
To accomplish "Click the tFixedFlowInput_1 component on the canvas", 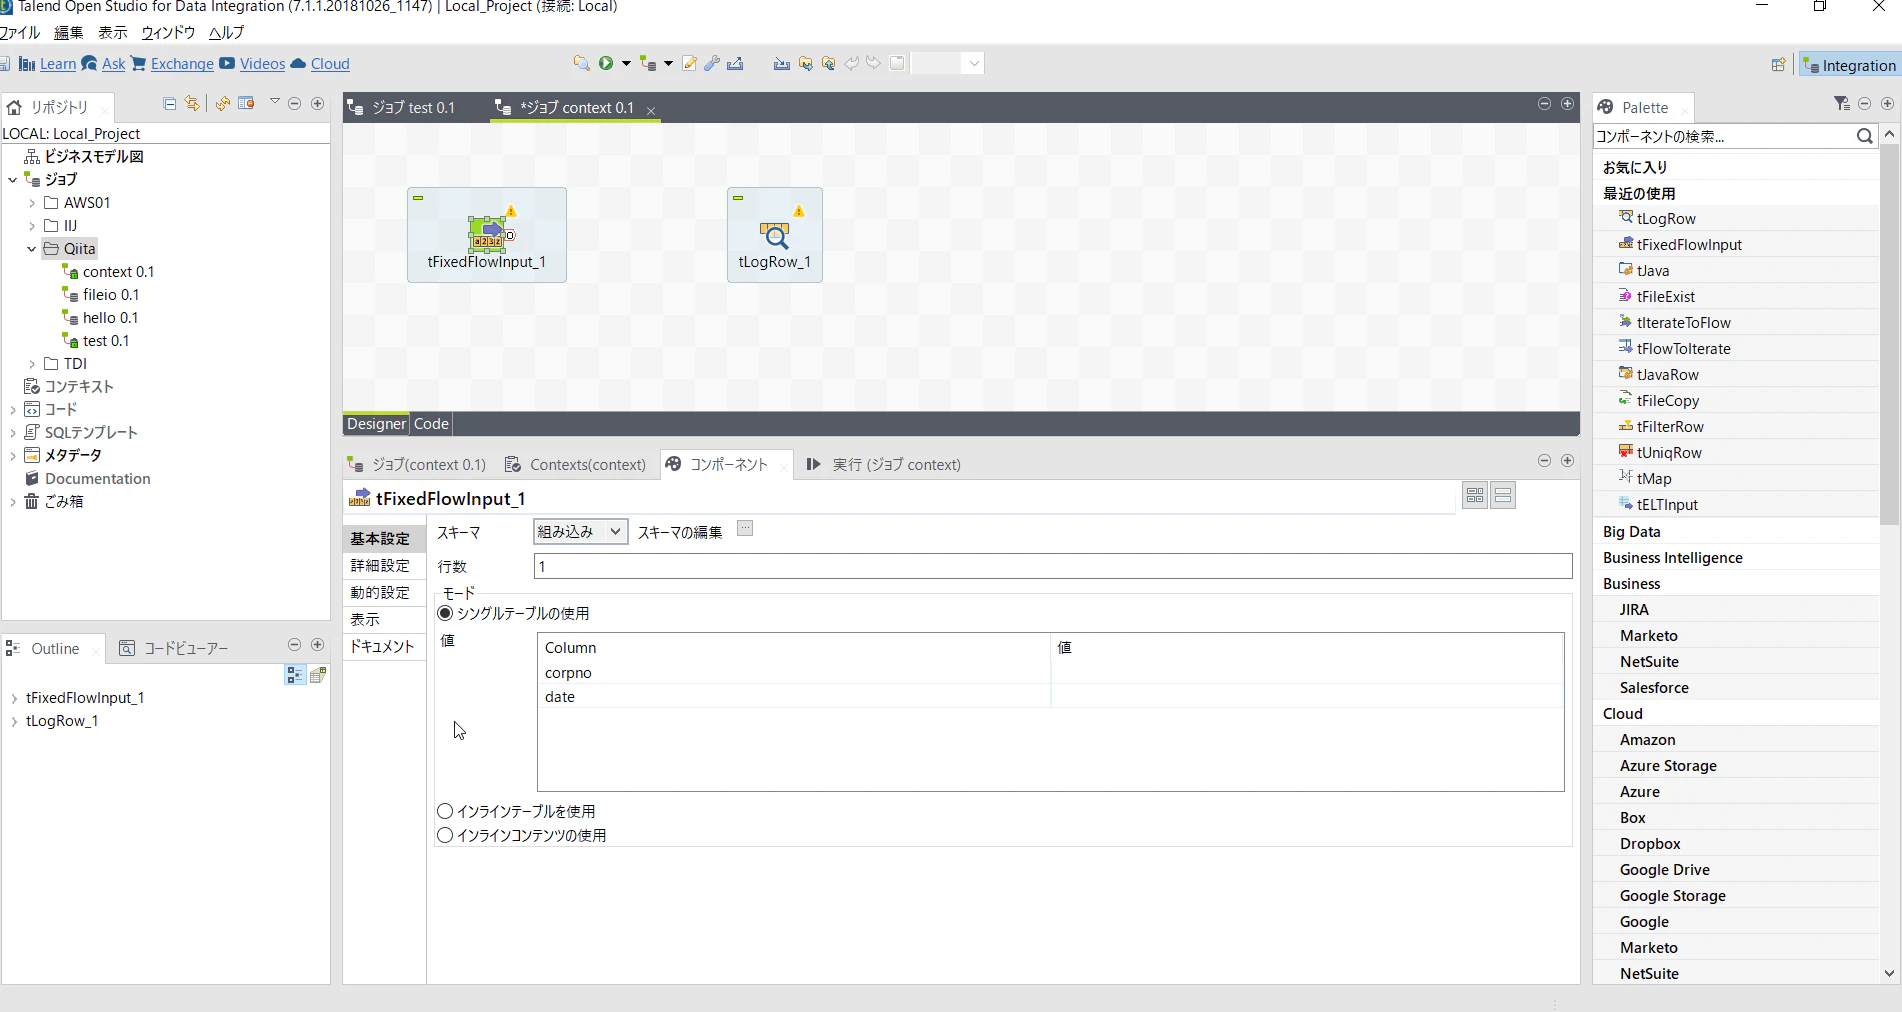I will [x=487, y=235].
